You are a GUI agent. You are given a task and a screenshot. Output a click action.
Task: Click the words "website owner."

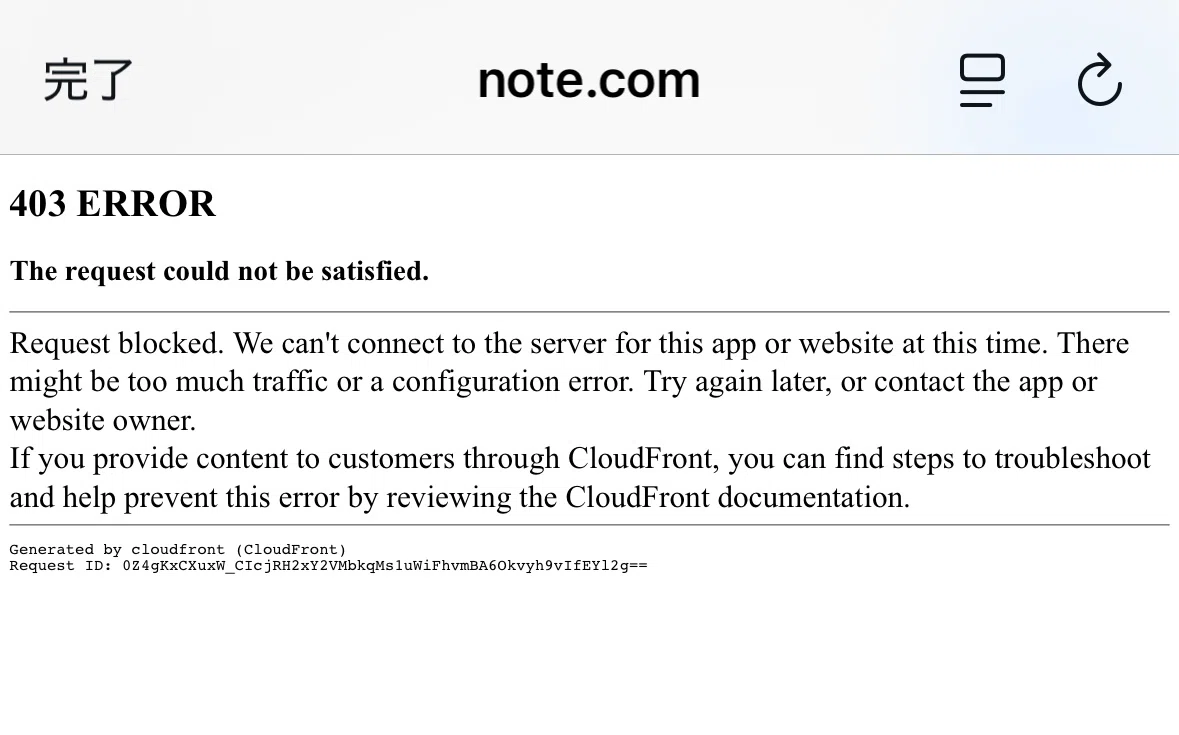[102, 421]
